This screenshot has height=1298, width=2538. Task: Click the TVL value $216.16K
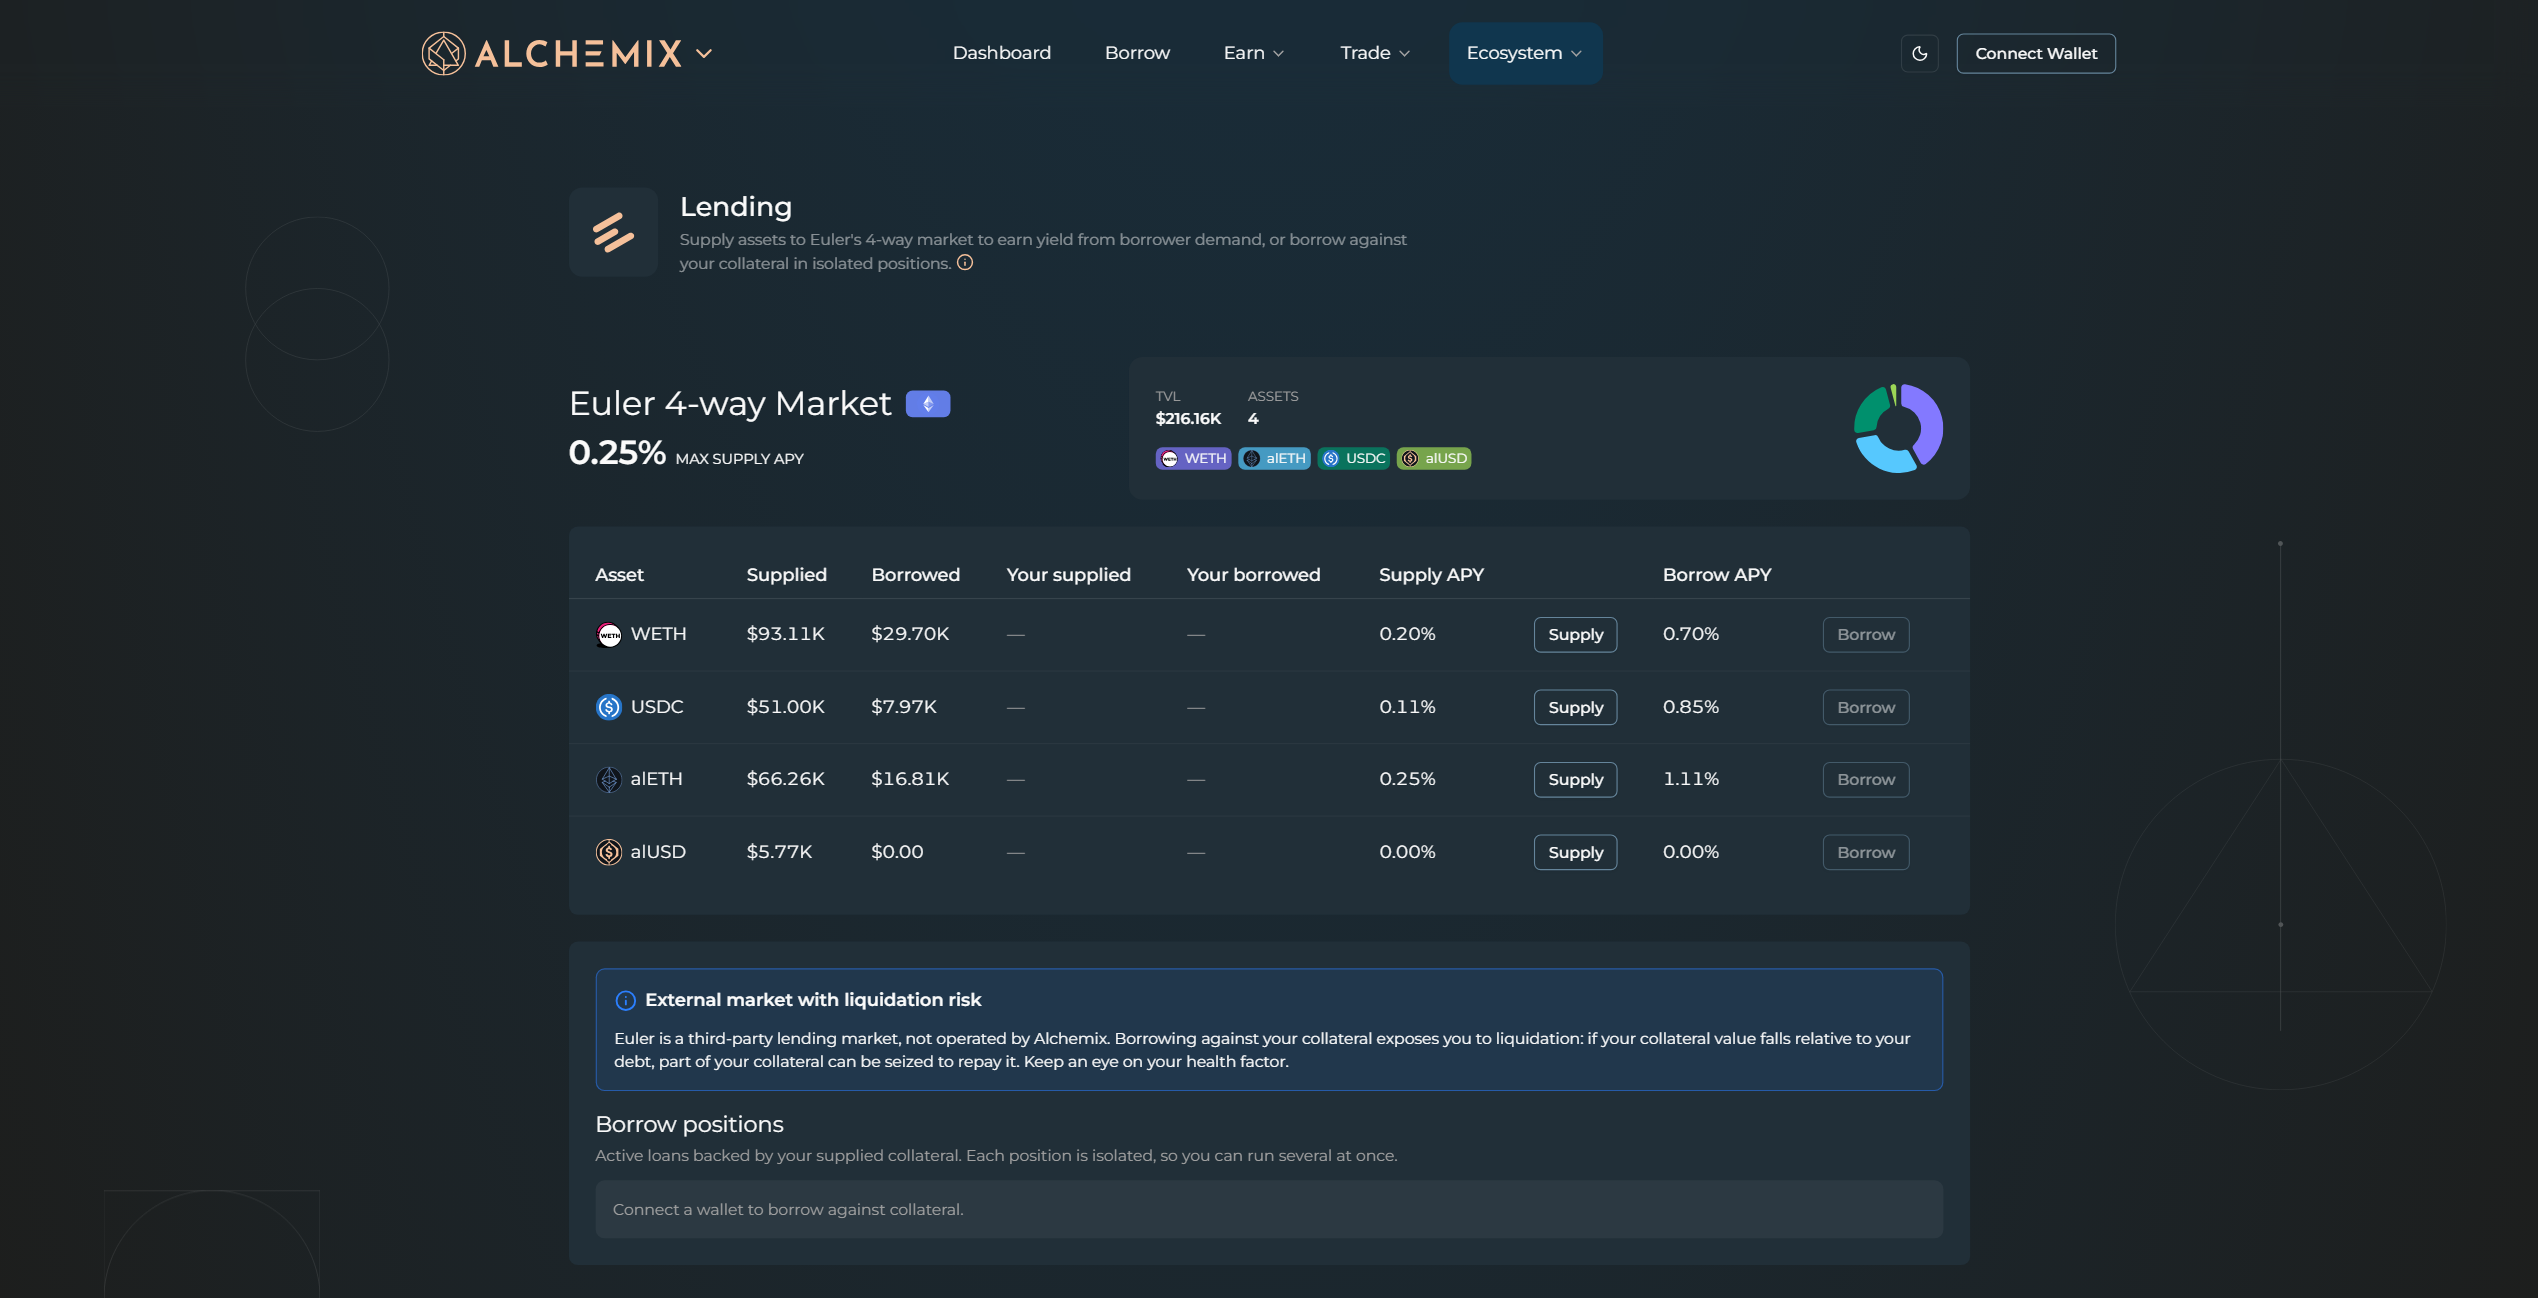tap(1188, 419)
